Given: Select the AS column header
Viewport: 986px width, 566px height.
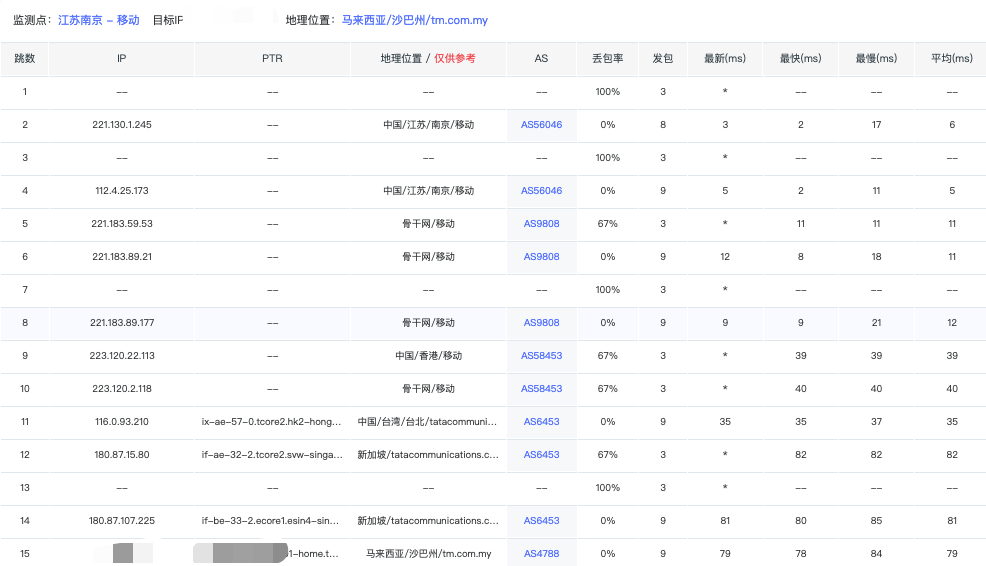Looking at the screenshot, I should pos(541,58).
